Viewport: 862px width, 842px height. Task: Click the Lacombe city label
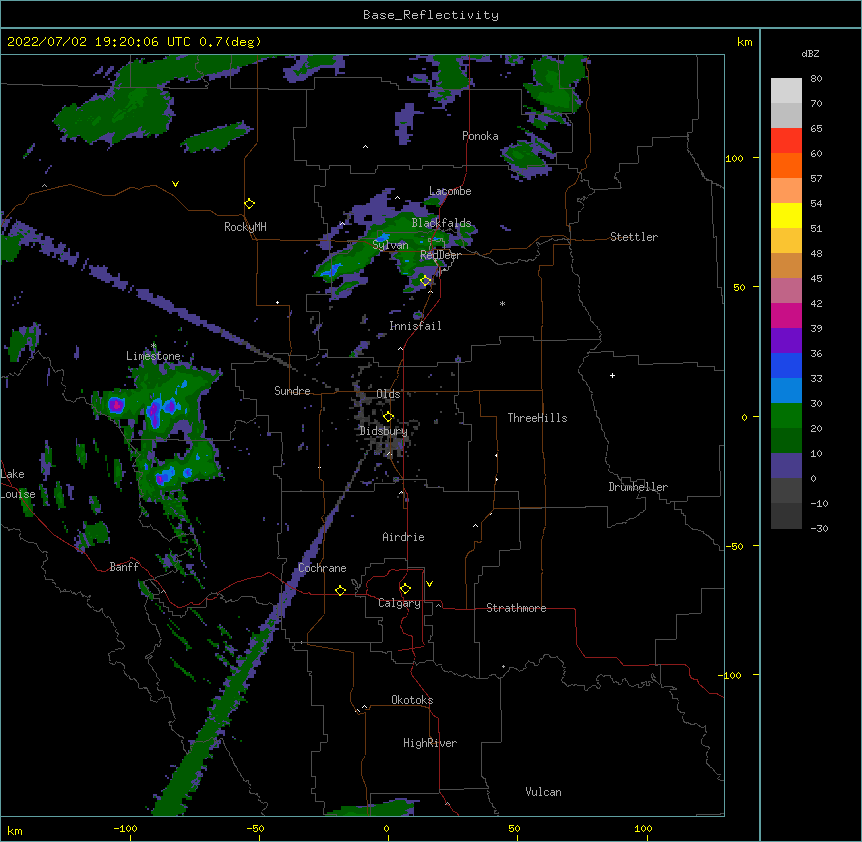pos(450,191)
